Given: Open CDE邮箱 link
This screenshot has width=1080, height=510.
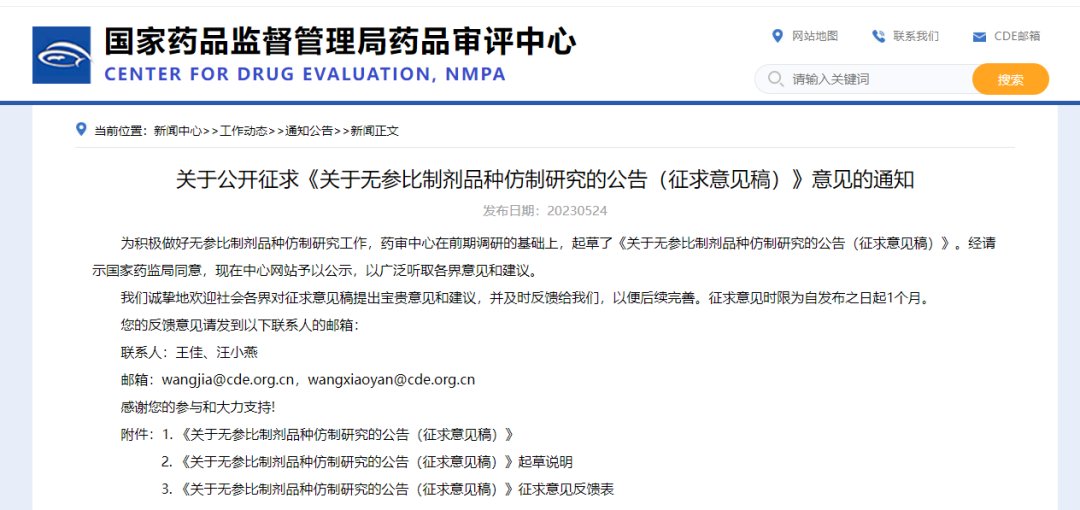Looking at the screenshot, I should click(x=1017, y=37).
